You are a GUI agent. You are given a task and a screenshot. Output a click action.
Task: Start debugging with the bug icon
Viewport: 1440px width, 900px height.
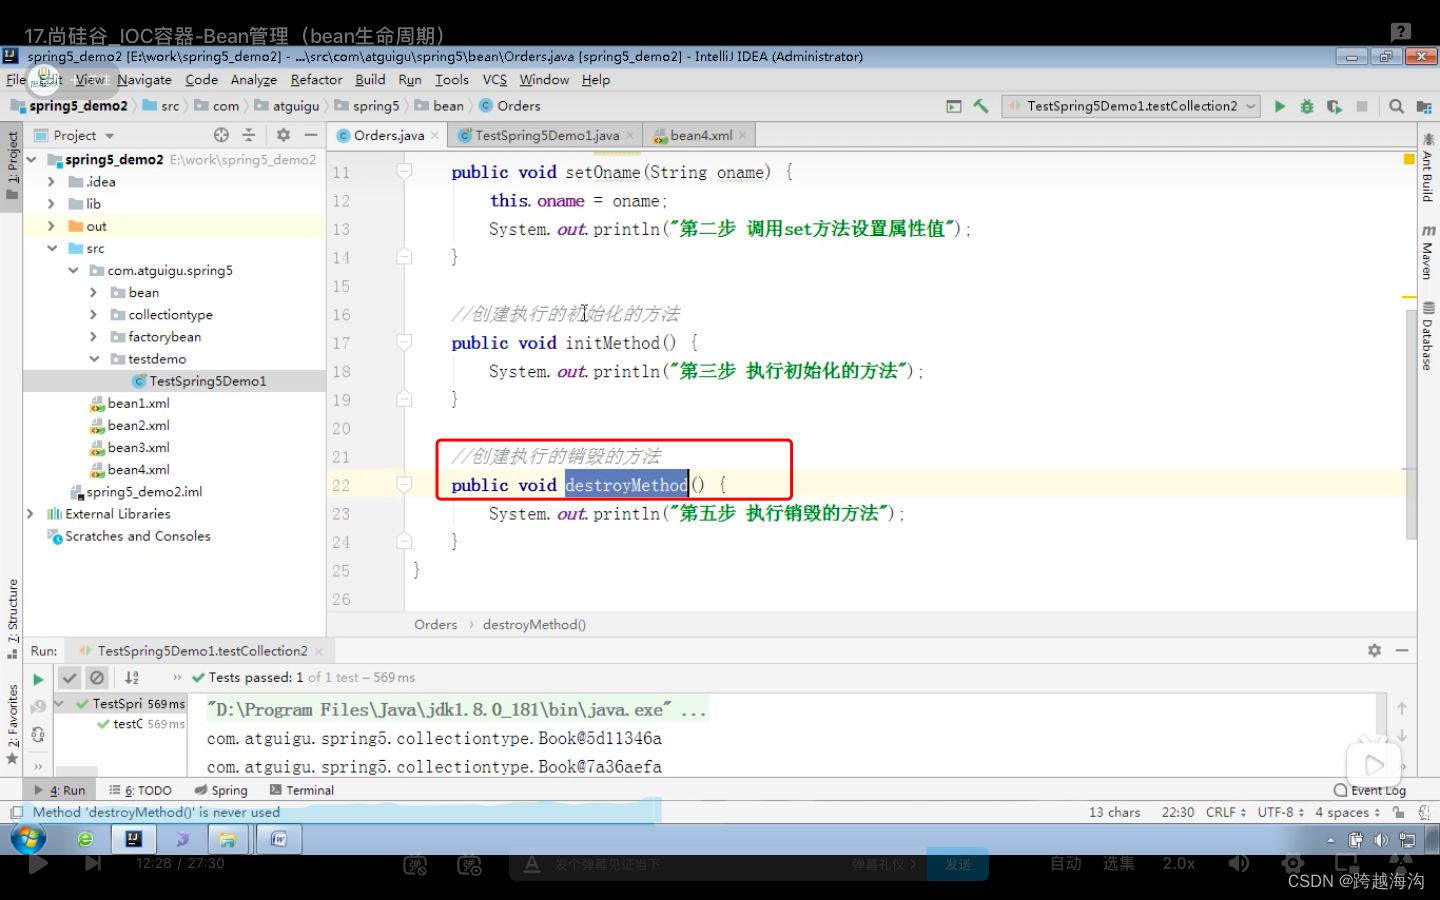(1306, 106)
